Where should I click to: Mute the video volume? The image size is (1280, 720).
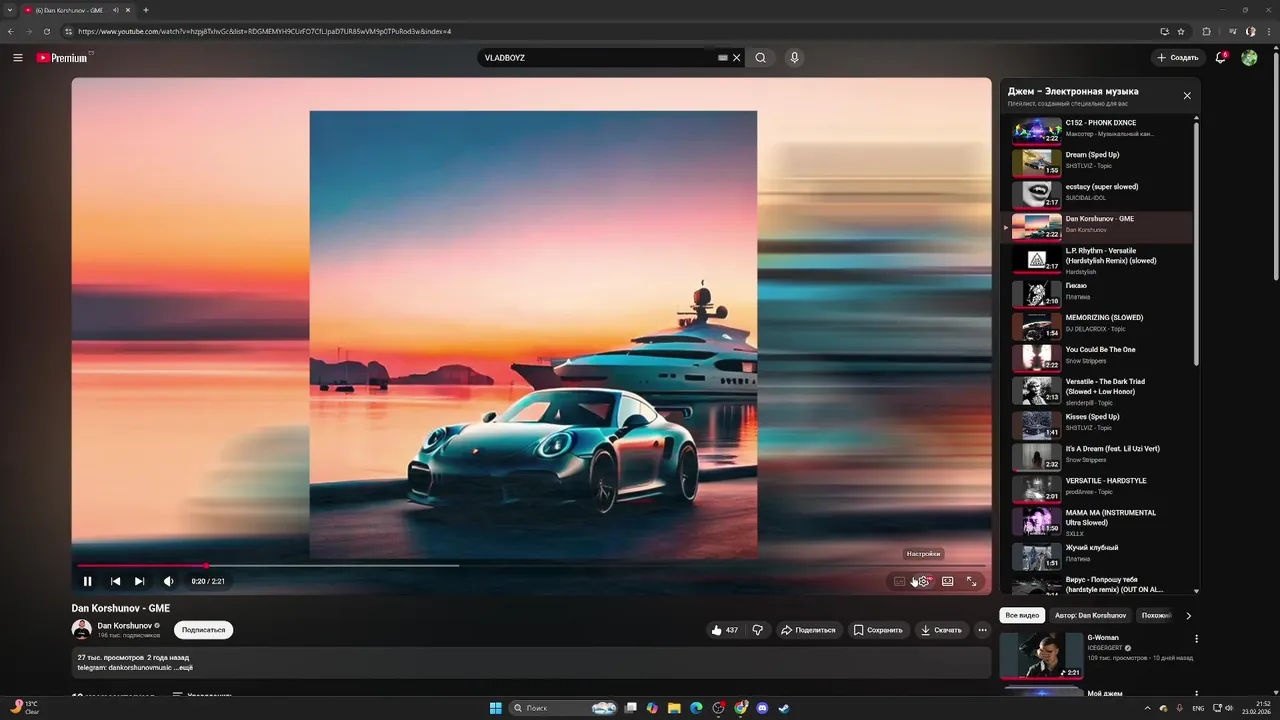pyautogui.click(x=168, y=581)
